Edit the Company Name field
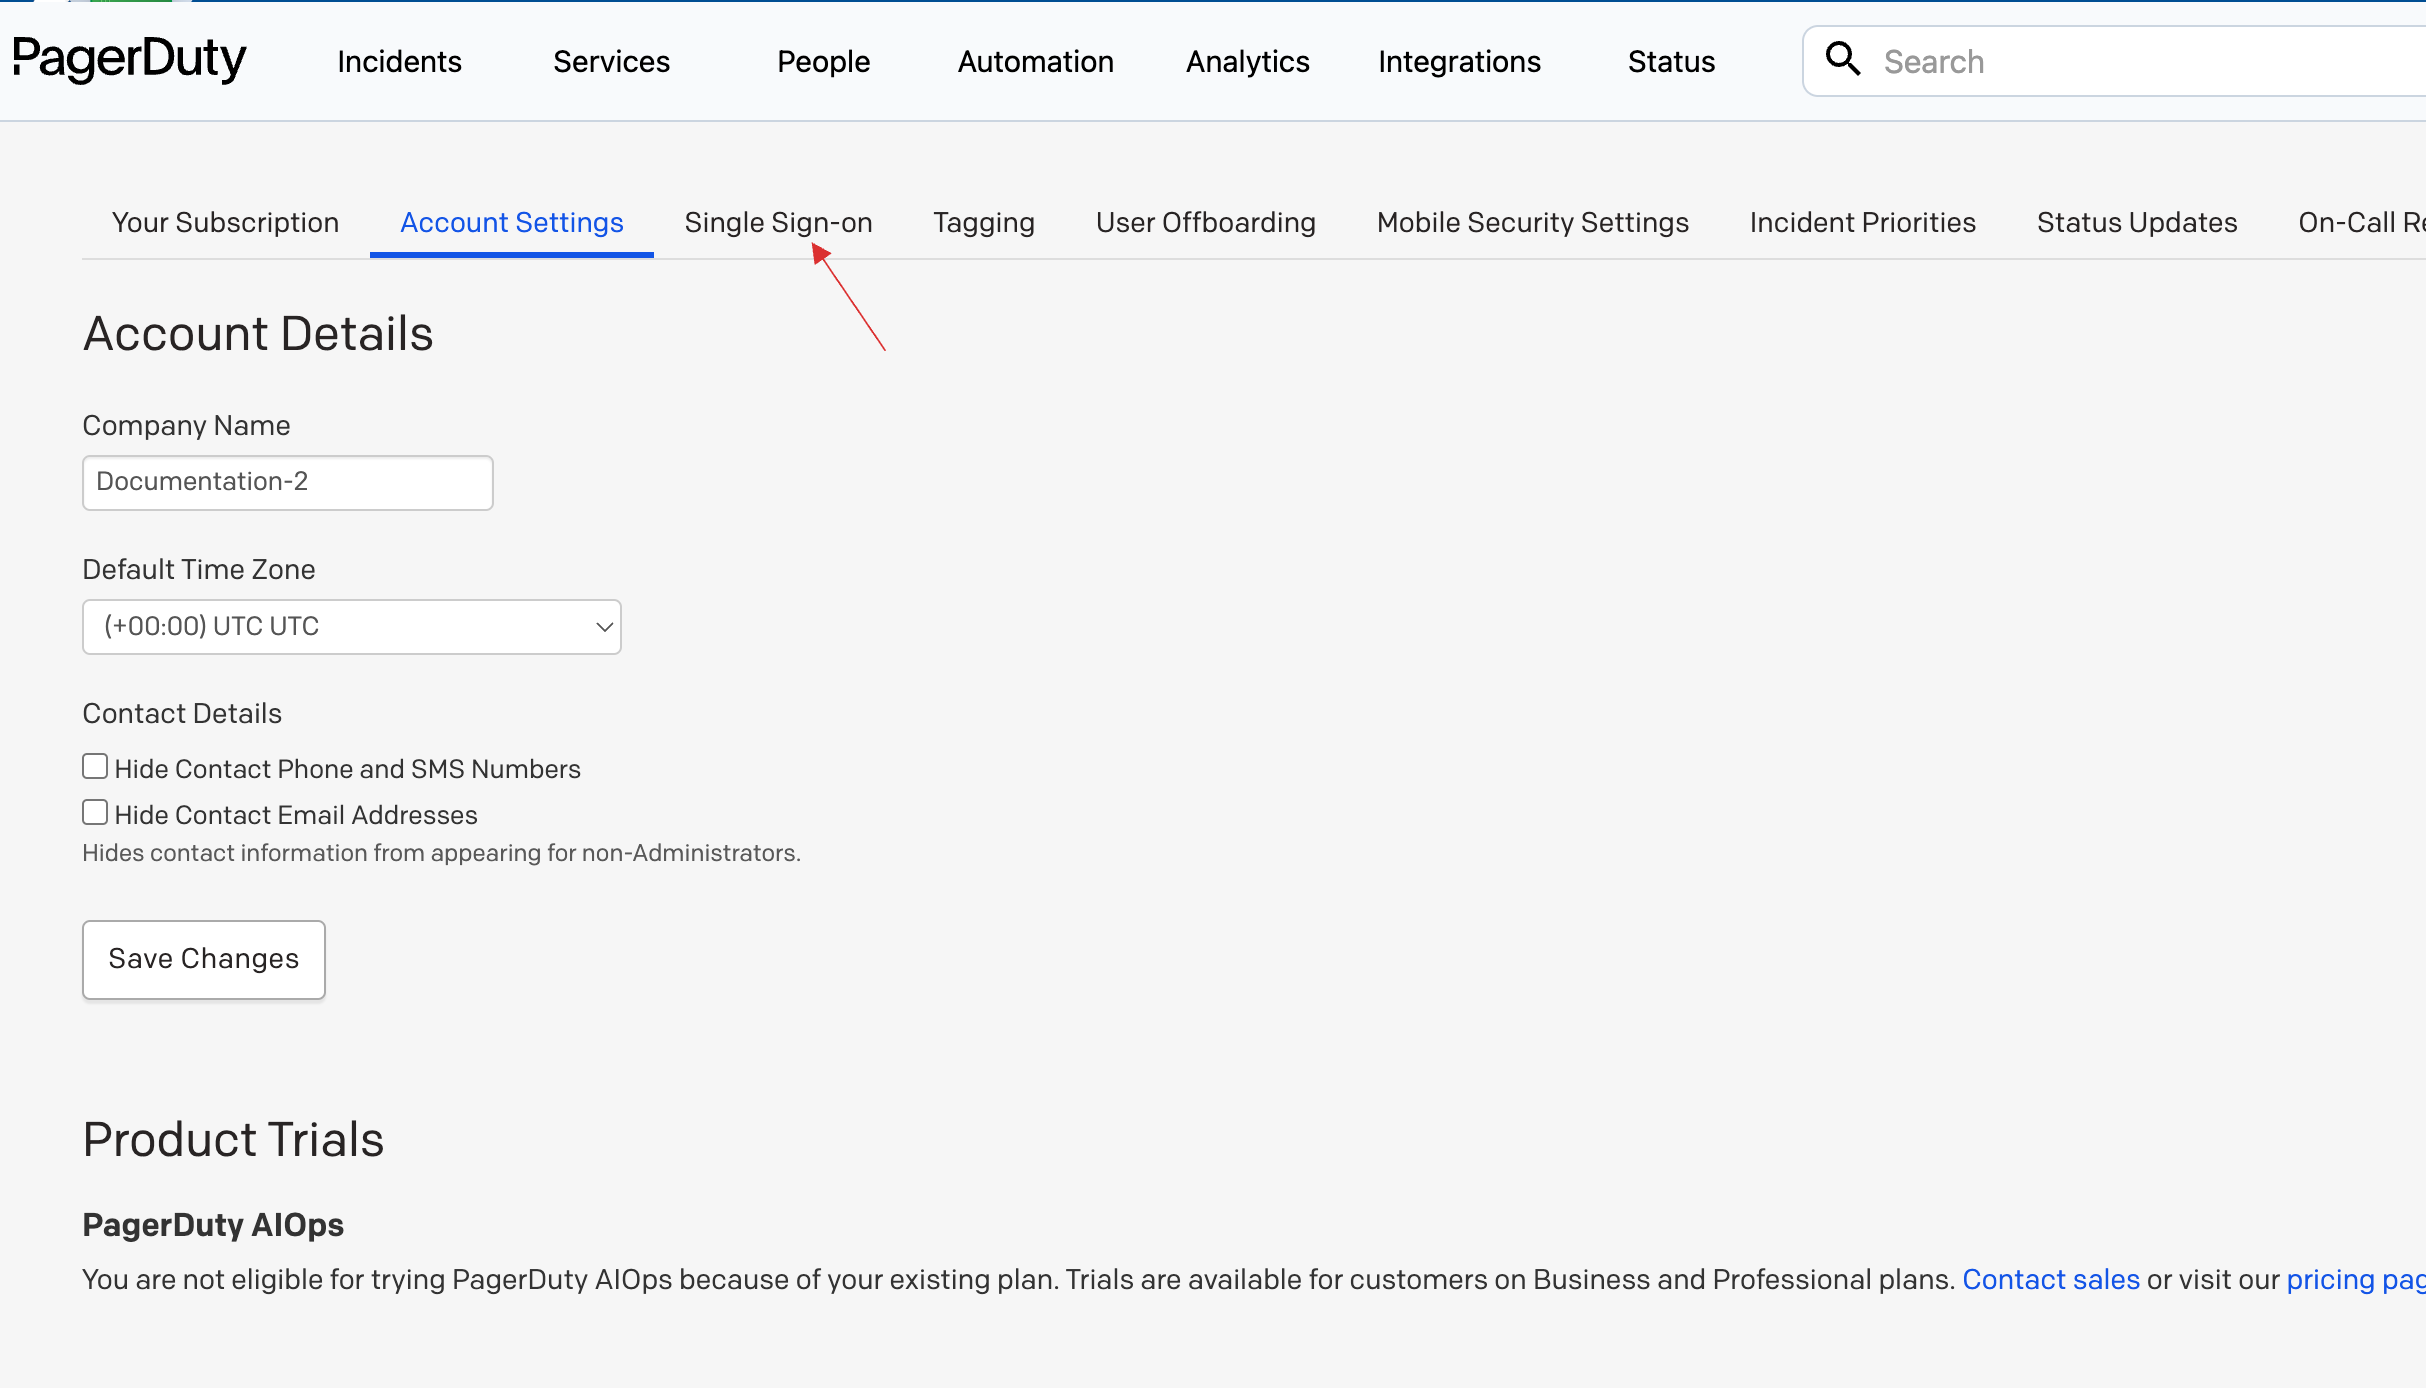 [288, 482]
